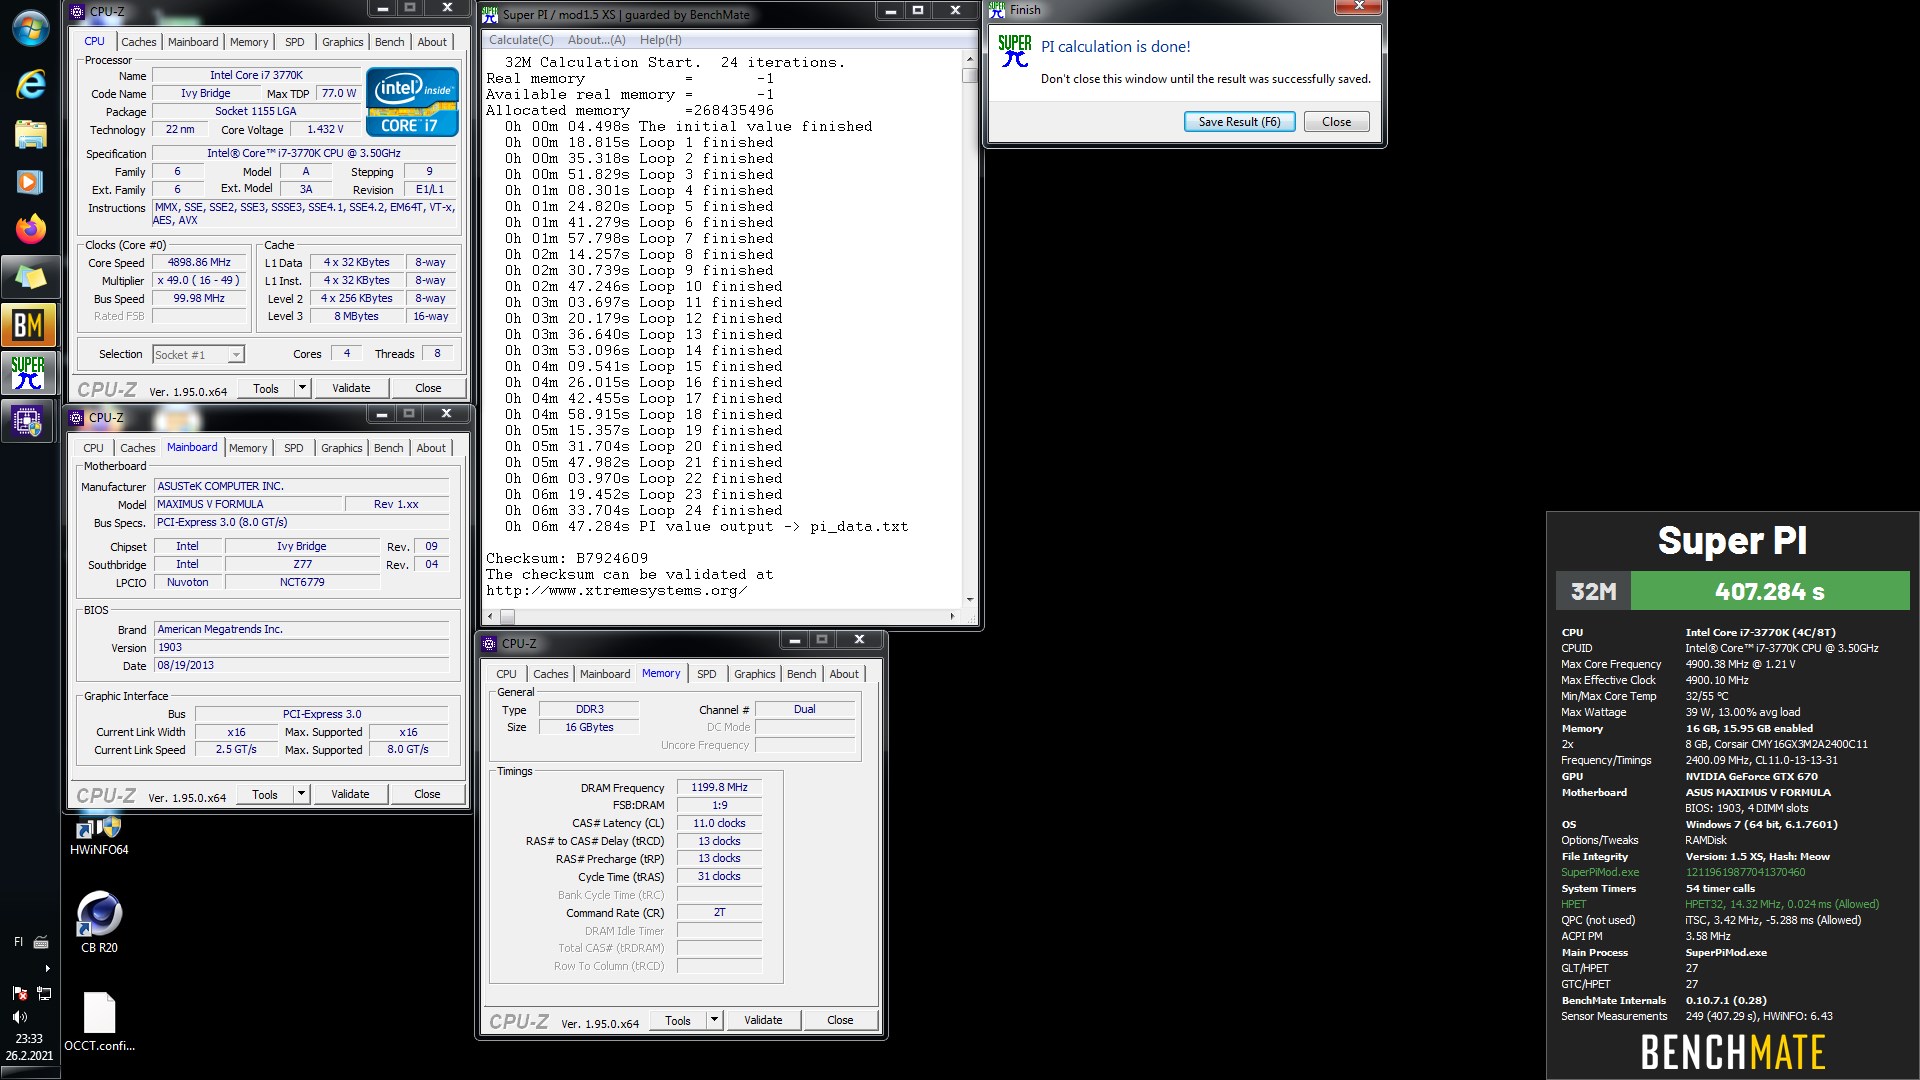Click Close button in Mainboard CPU-Z window

427,794
